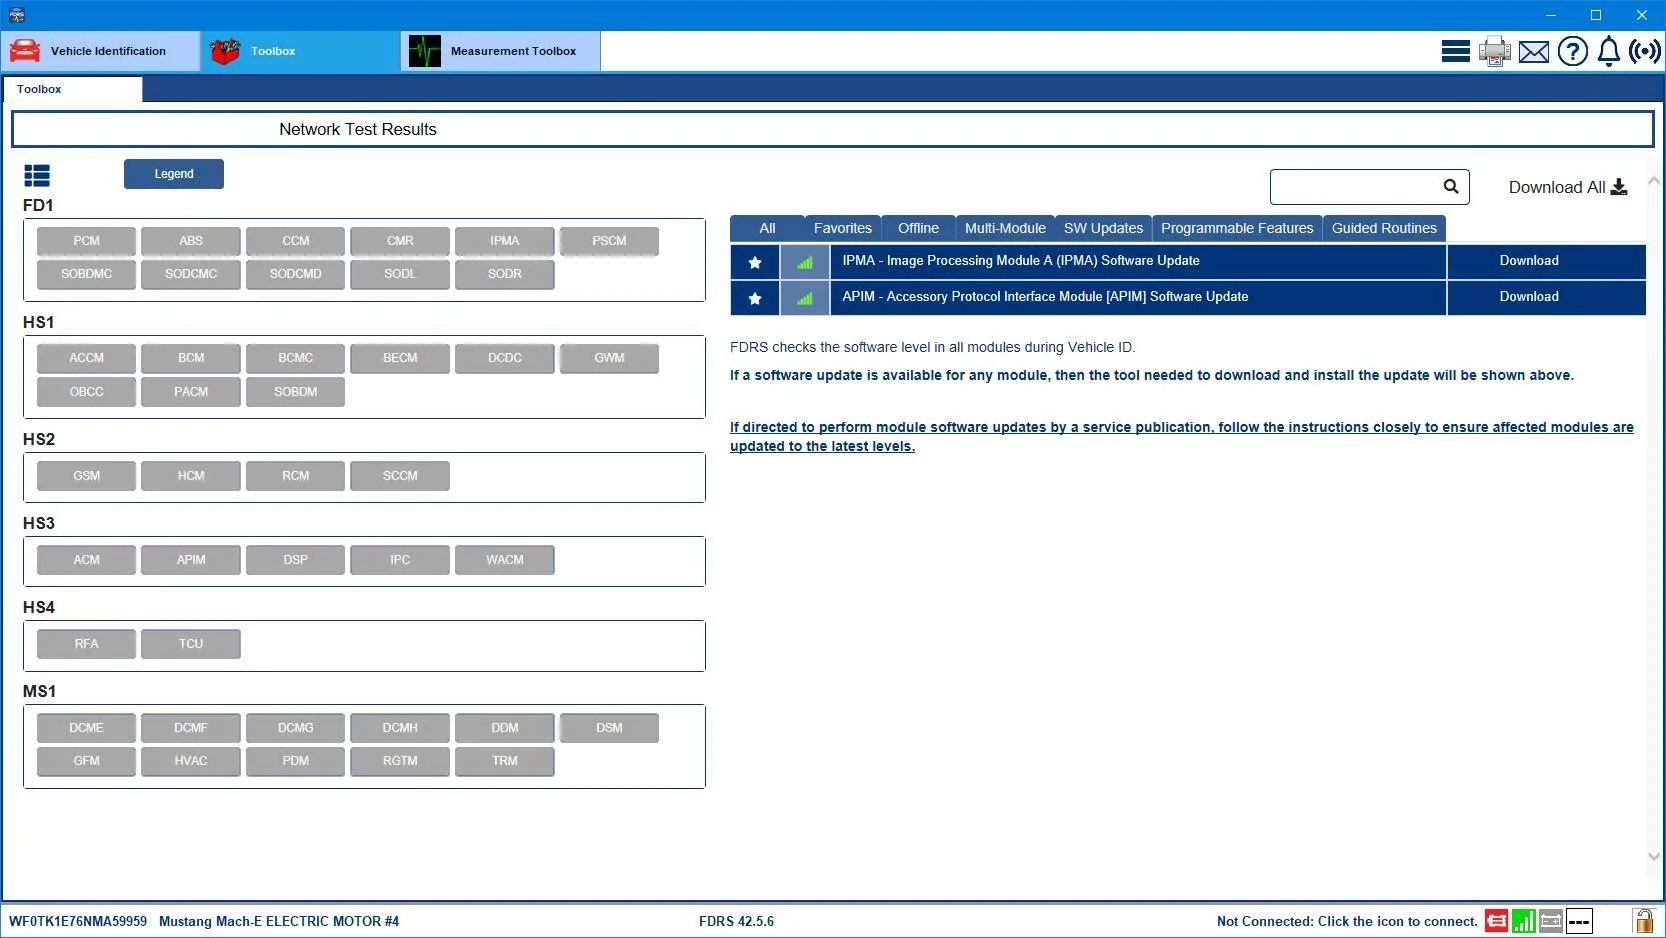
Task: Toggle favorite star for APIM update
Action: [x=755, y=298]
